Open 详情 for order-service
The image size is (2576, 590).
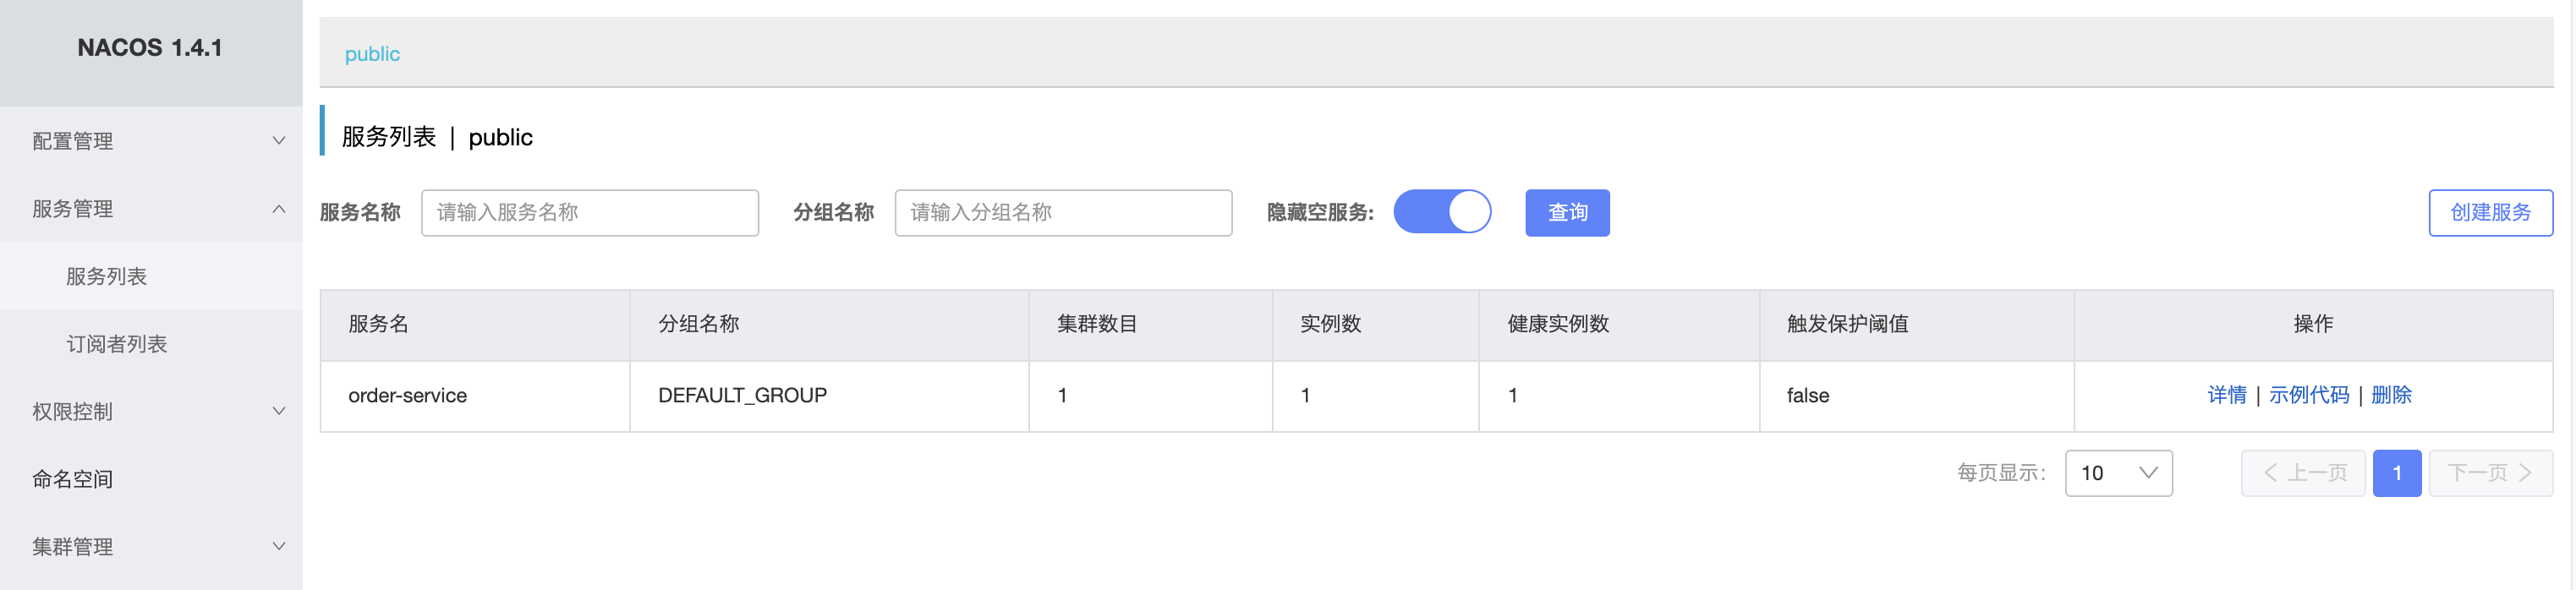coord(2226,395)
